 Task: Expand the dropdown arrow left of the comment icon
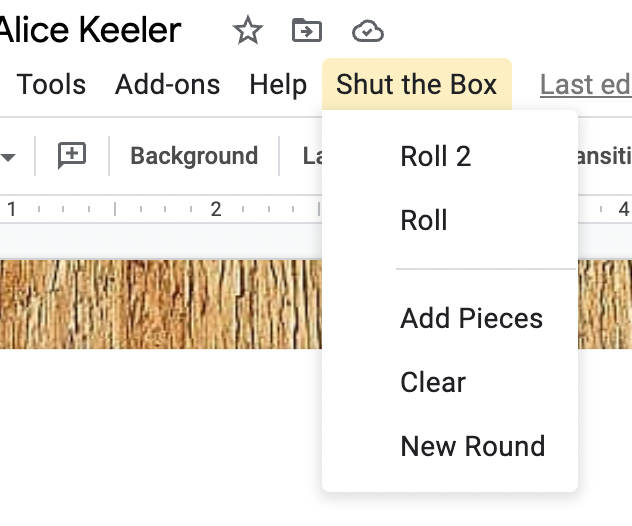click(x=8, y=157)
